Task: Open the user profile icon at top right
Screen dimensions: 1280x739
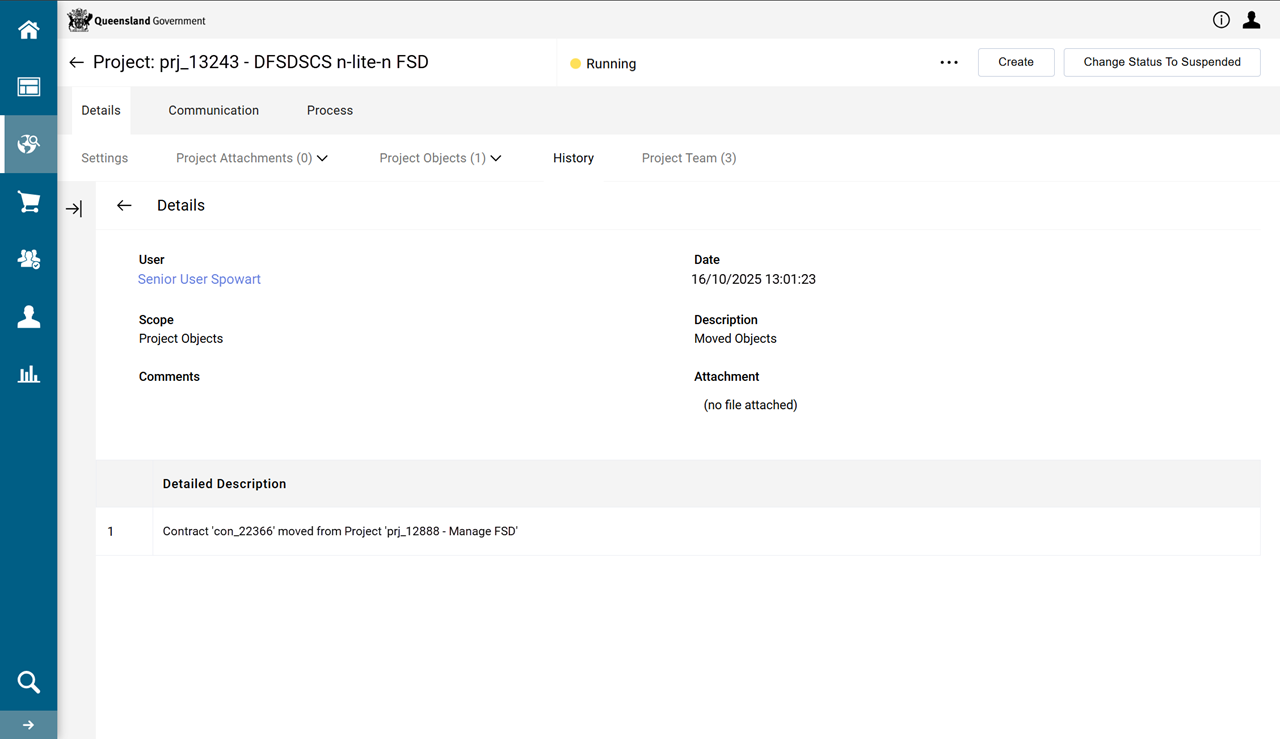Action: tap(1251, 20)
